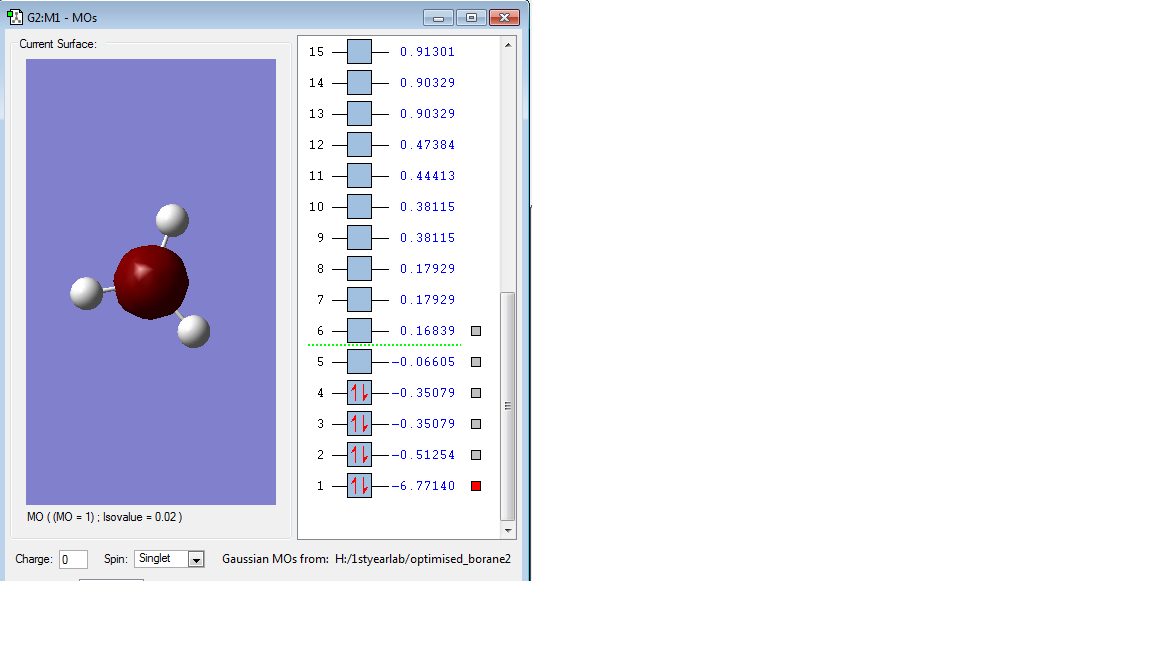Select orbital box for MO 14

(x=359, y=82)
